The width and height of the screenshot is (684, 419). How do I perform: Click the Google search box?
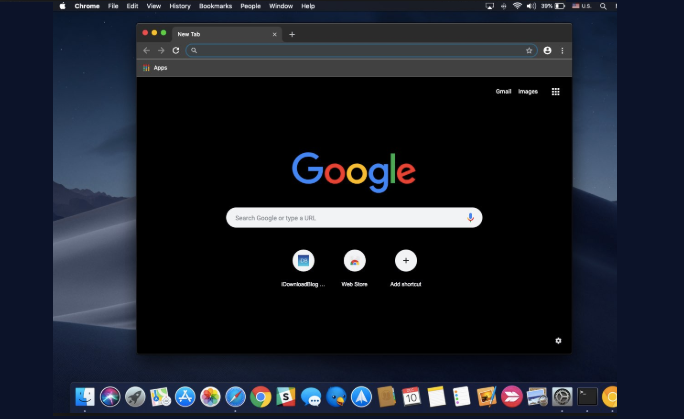345,217
